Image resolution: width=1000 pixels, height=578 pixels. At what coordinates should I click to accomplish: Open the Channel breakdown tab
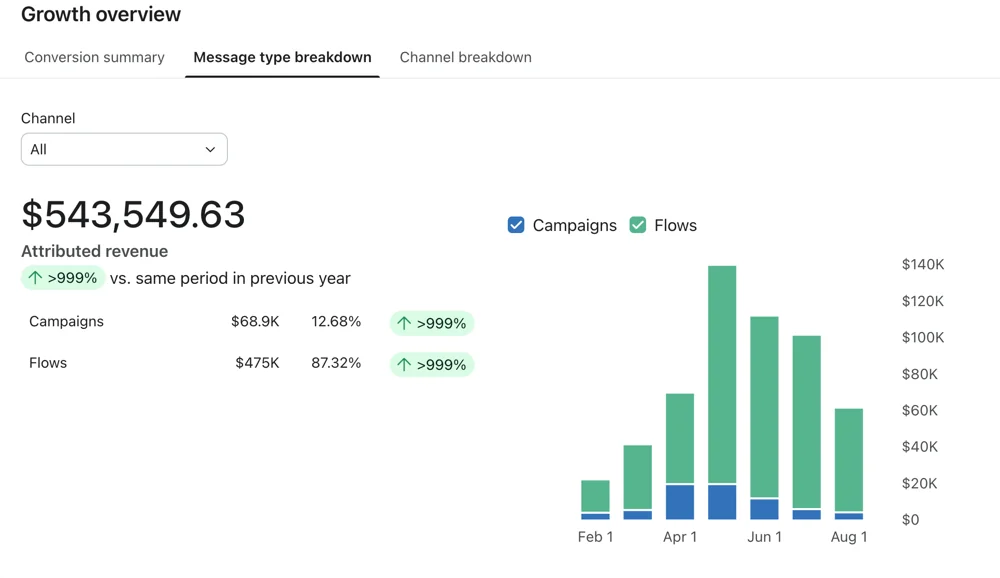[x=466, y=57]
